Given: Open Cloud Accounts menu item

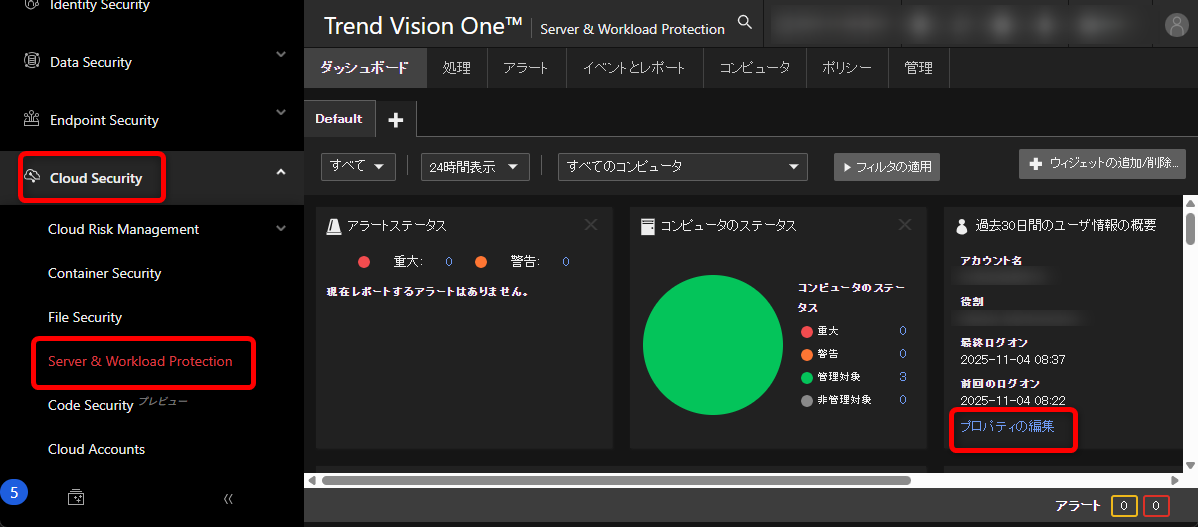Looking at the screenshot, I should click(96, 449).
